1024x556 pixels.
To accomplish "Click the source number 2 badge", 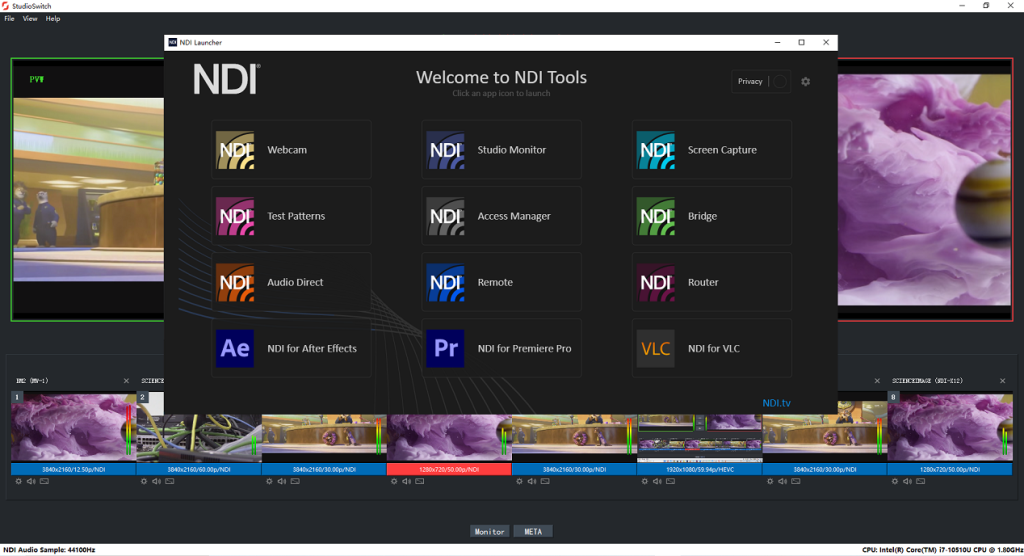I will pyautogui.click(x=142, y=397).
